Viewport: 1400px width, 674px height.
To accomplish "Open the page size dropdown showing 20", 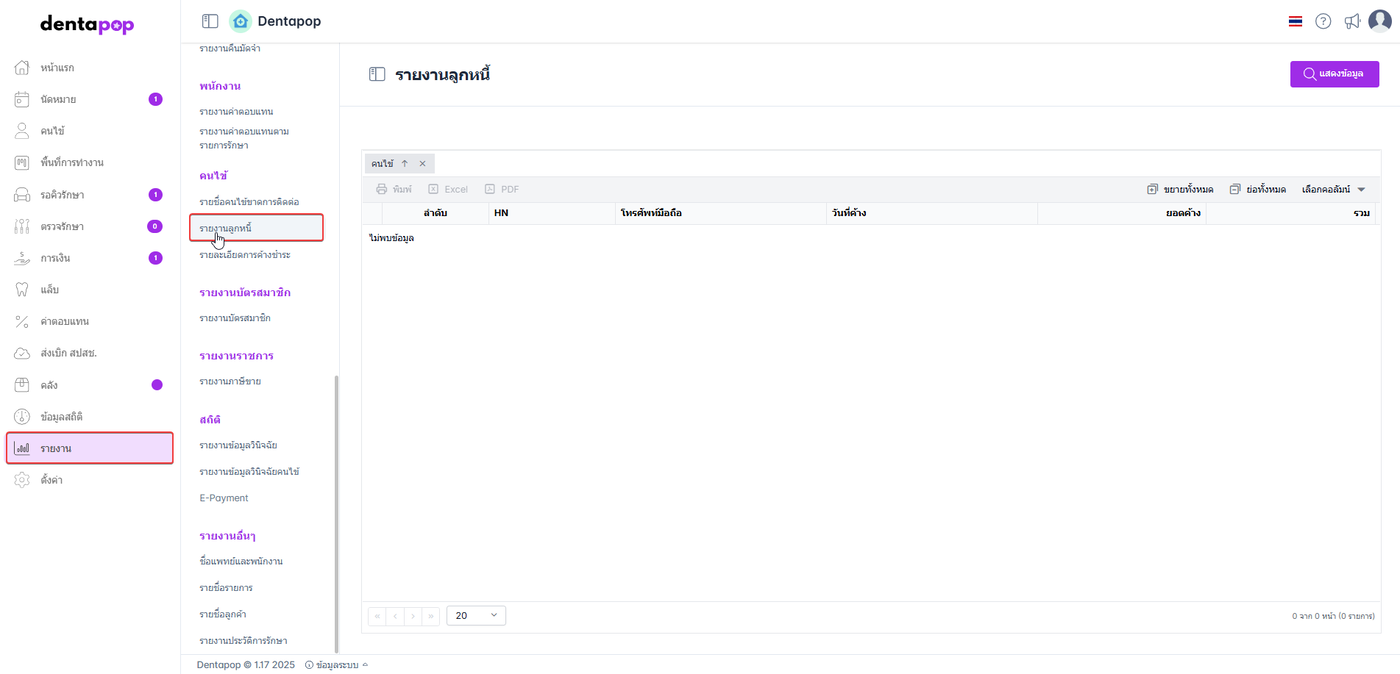I will tap(476, 616).
